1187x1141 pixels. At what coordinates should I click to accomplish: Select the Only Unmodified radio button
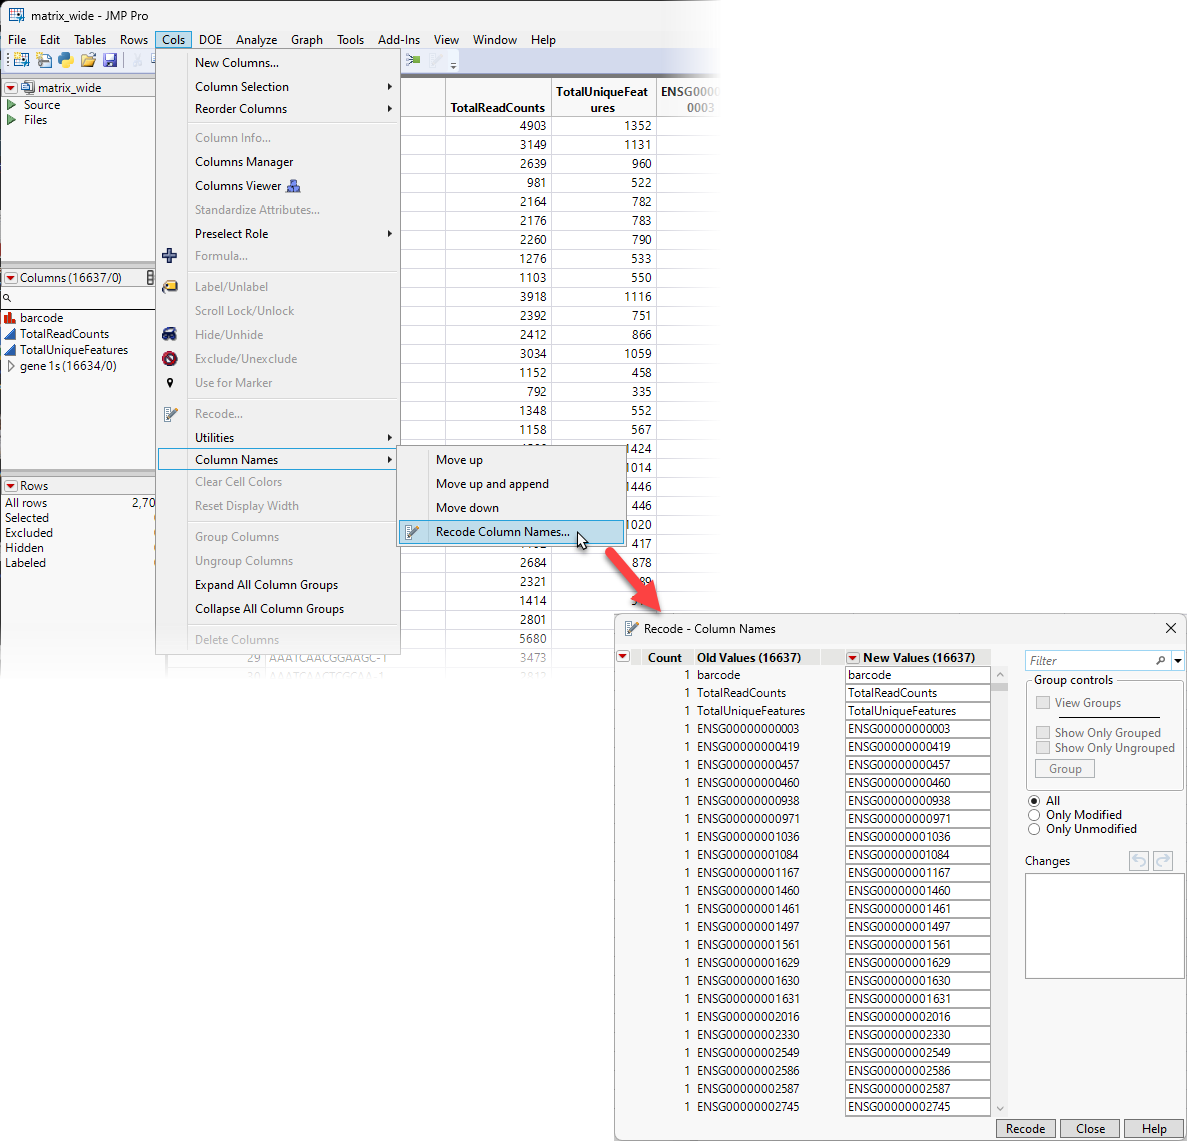(x=1034, y=829)
